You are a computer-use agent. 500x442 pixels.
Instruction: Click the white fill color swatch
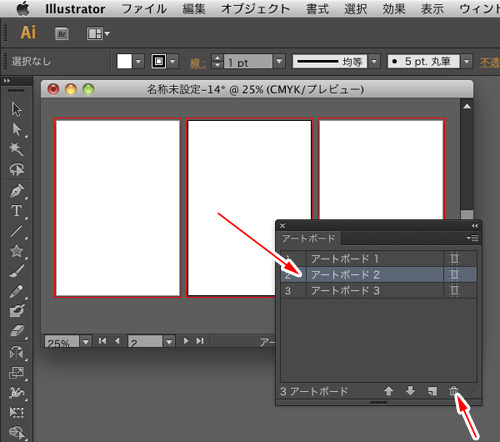pyautogui.click(x=124, y=61)
